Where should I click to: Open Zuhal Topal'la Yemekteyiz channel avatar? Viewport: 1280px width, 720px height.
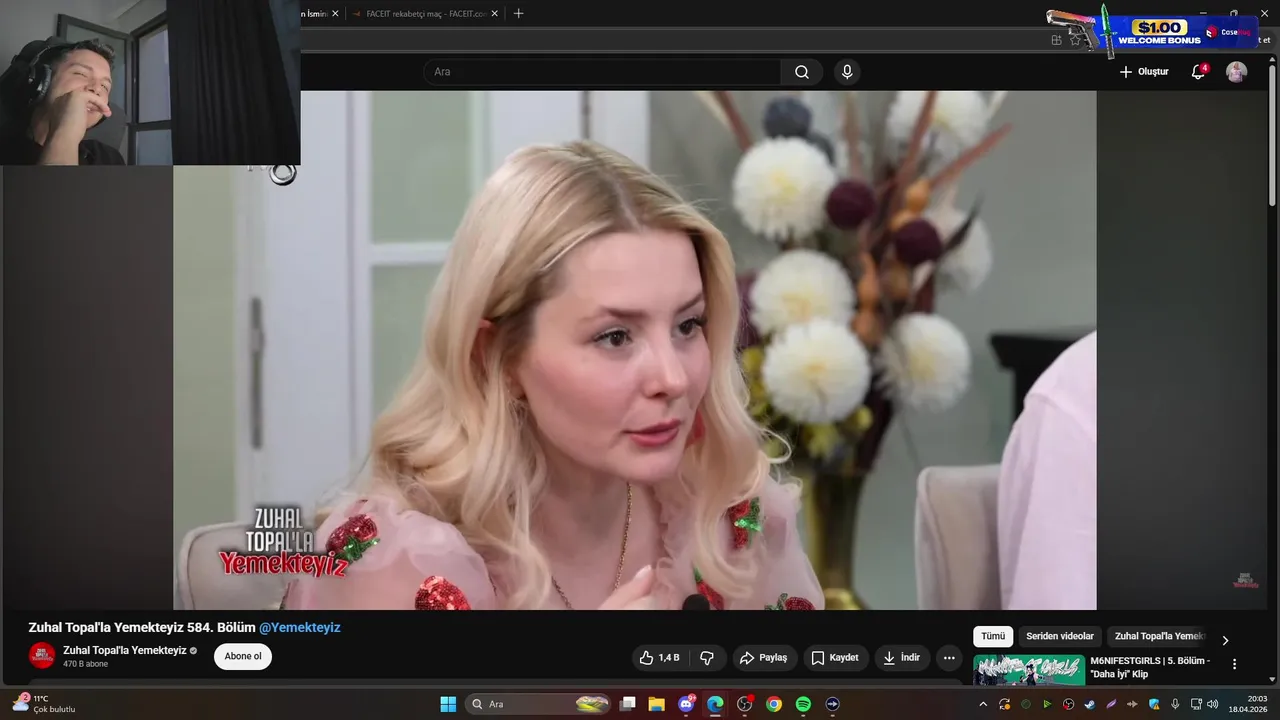[x=42, y=656]
